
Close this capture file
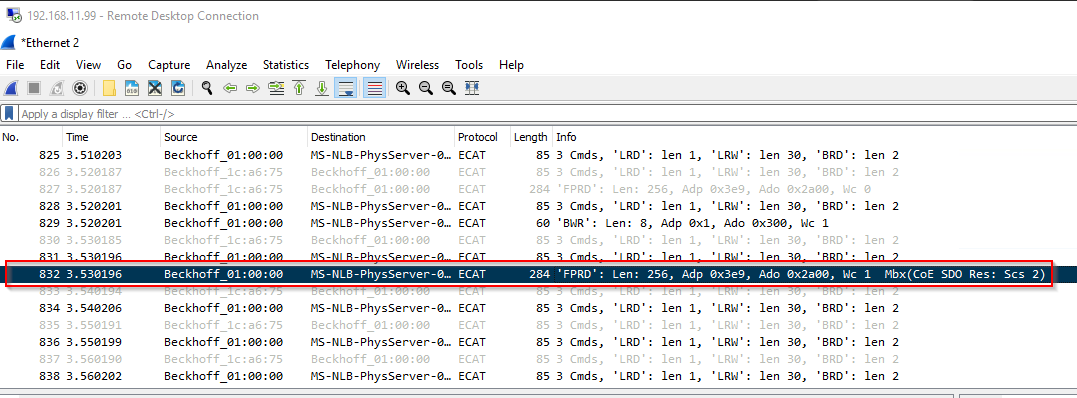click(155, 88)
